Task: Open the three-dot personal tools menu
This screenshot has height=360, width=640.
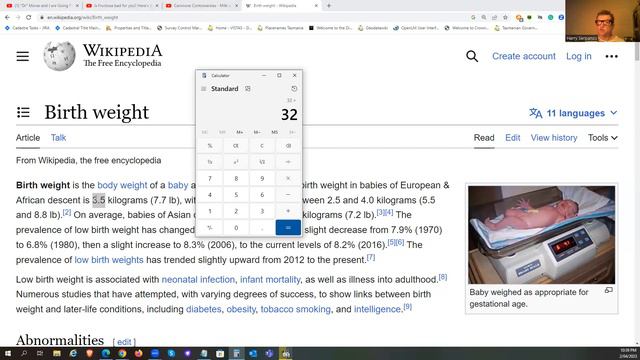Action: coord(611,56)
